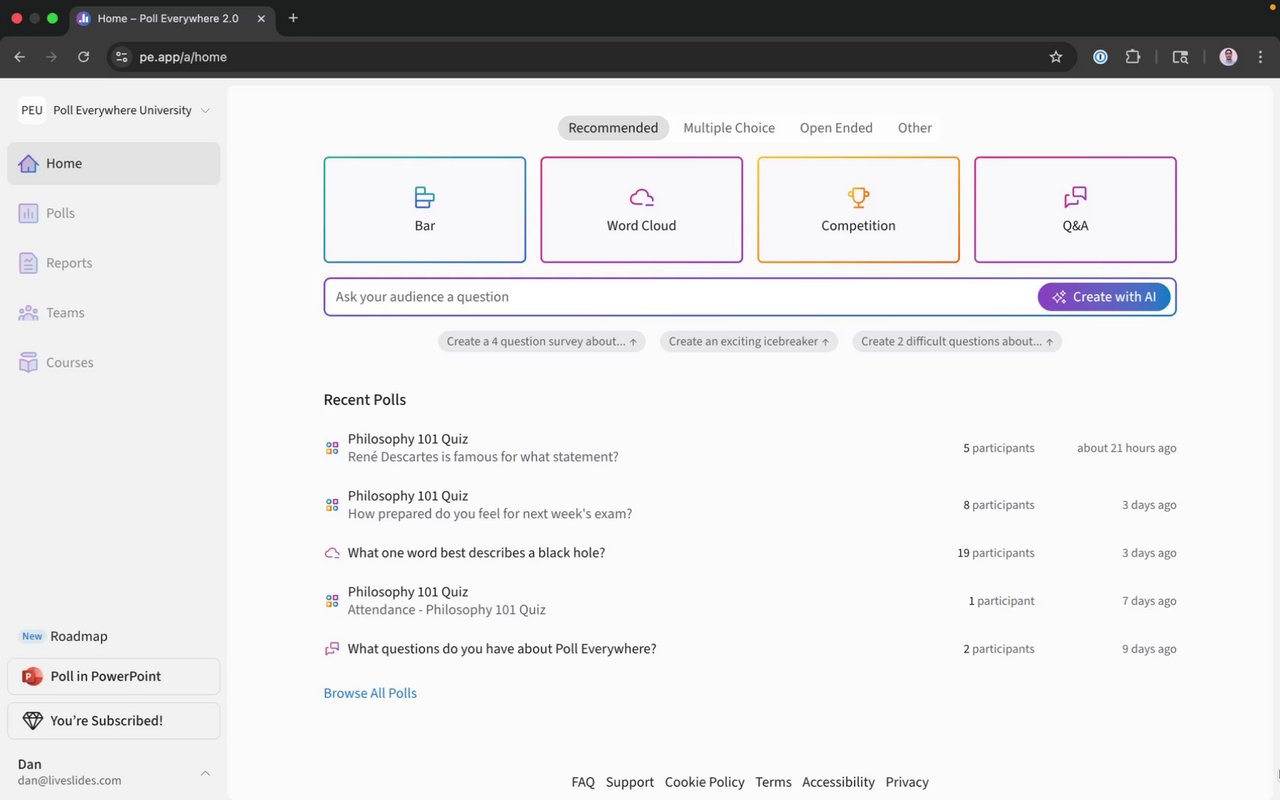Viewport: 1280px width, 800px height.
Task: Click the trophy icon in Competition card
Action: click(x=858, y=197)
